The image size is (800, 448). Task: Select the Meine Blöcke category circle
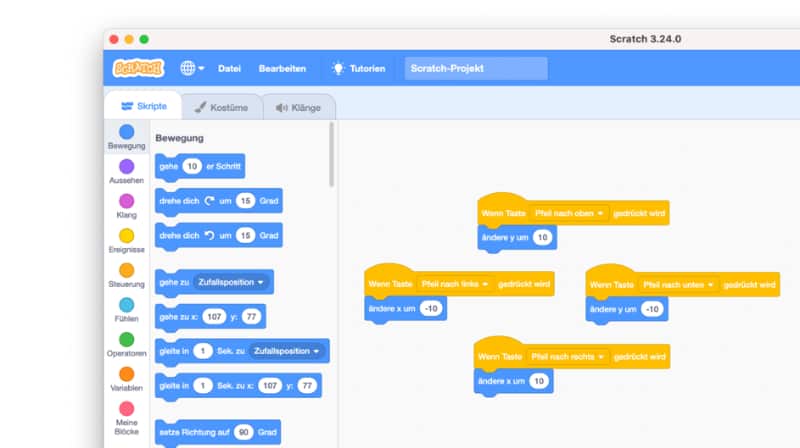tap(127, 409)
